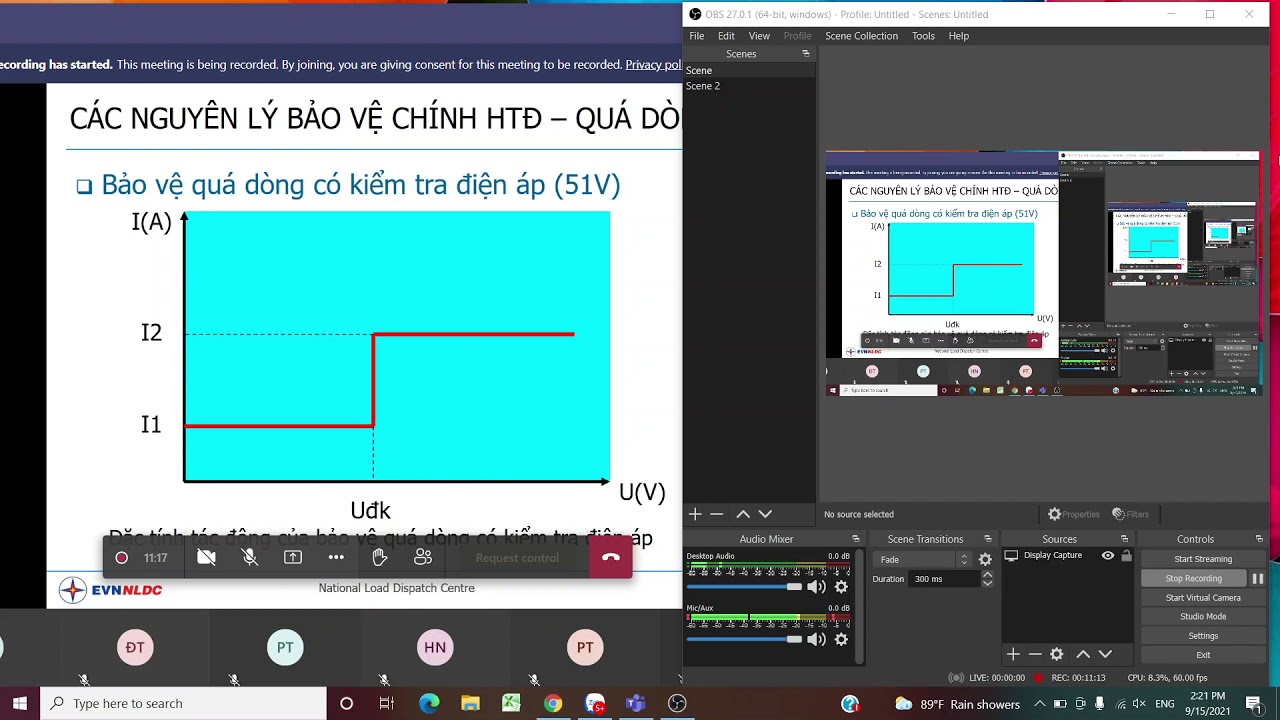Click the Duration 300 ms input field
1280x720 pixels.
click(943, 579)
